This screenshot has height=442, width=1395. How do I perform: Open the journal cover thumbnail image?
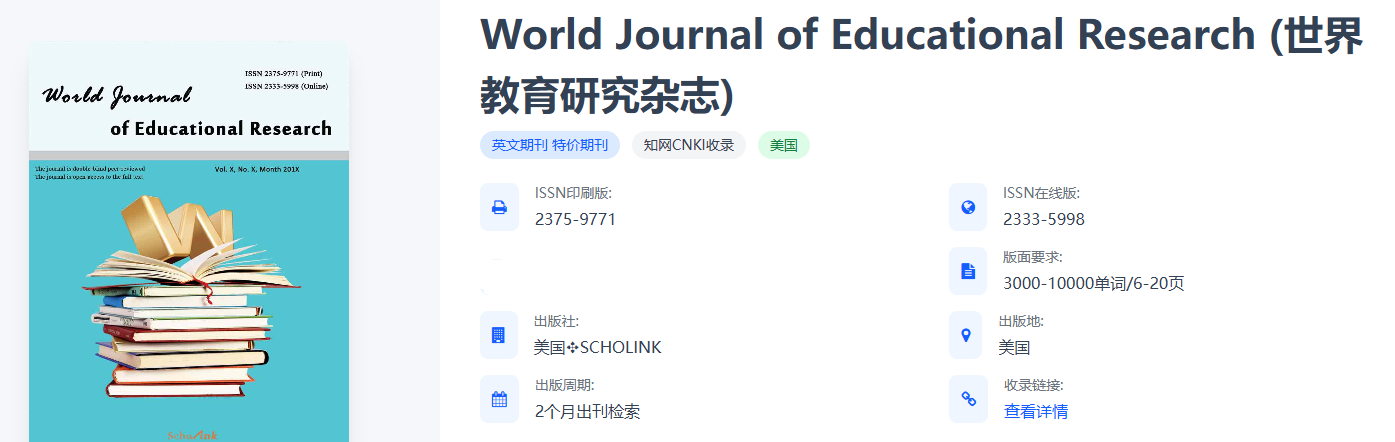click(189, 241)
